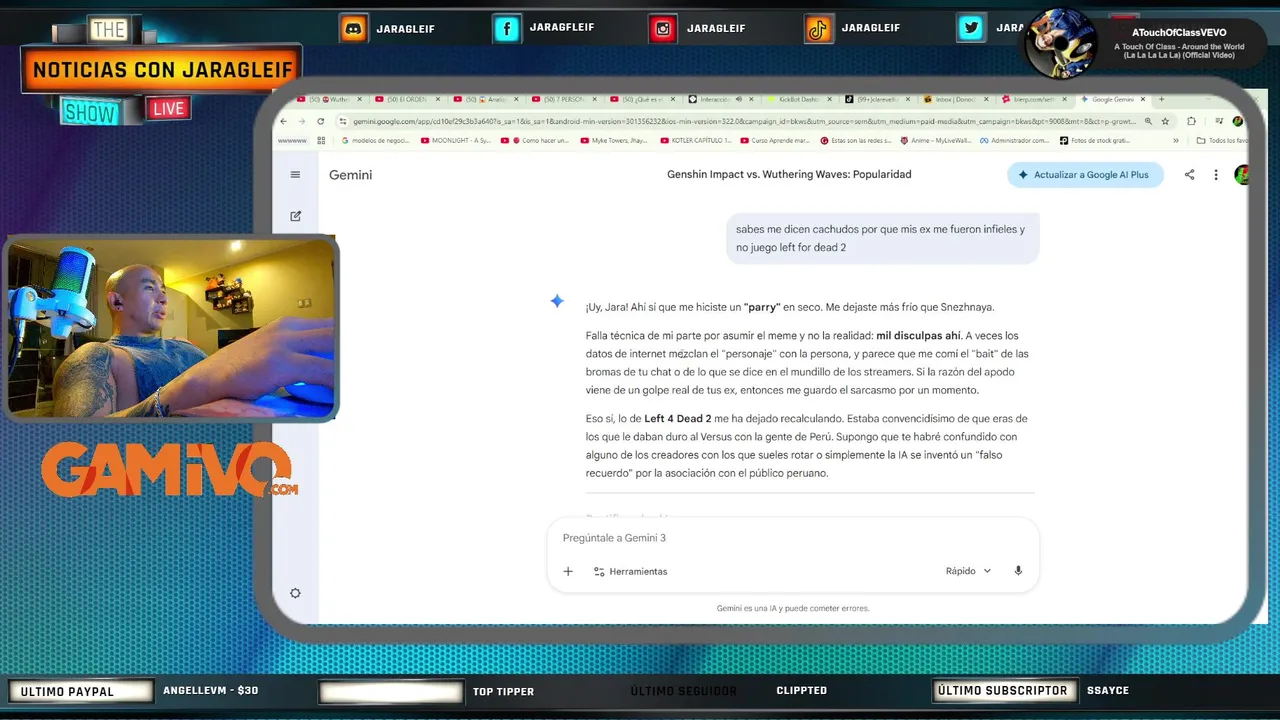The width and height of the screenshot is (1280, 720).
Task: Bookmark this page with the star icon
Action: click(x=1166, y=121)
